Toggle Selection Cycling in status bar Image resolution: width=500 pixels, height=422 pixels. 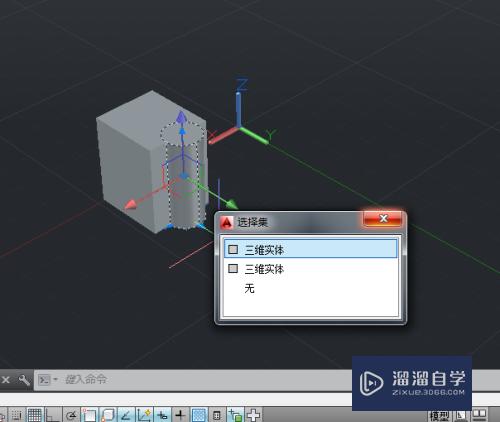coord(235,415)
